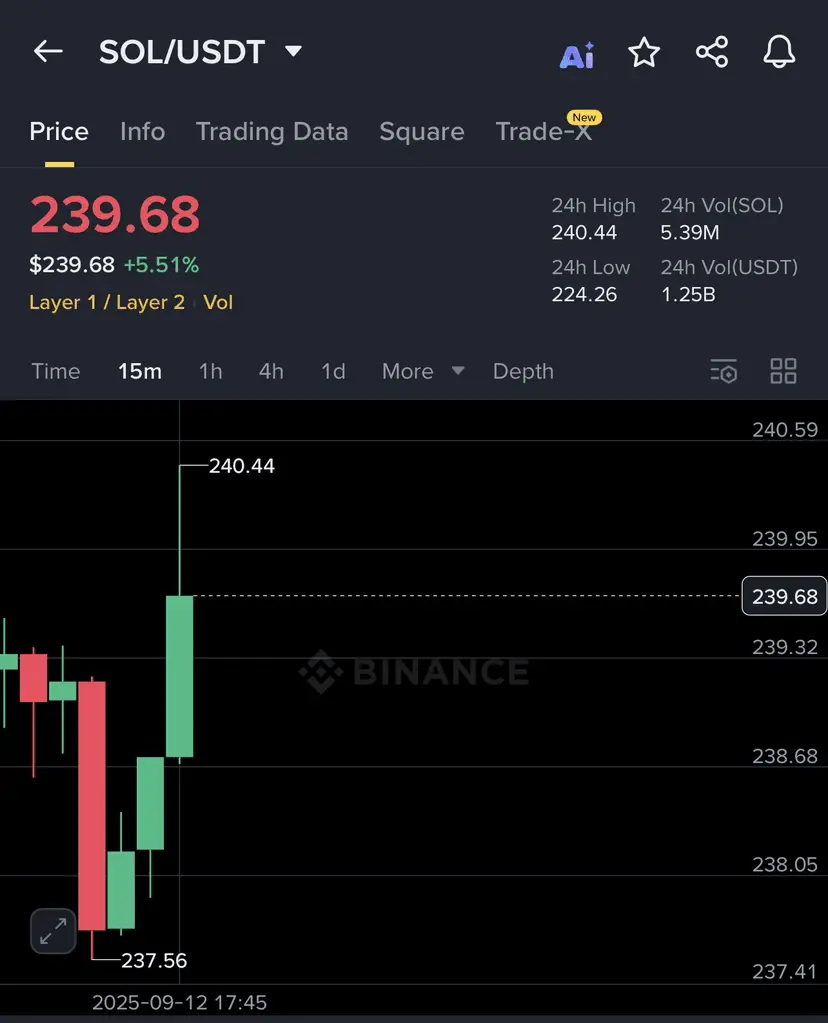828x1023 pixels.
Task: Tap the Layer 1 / Layer 2 tag
Action: tap(107, 303)
